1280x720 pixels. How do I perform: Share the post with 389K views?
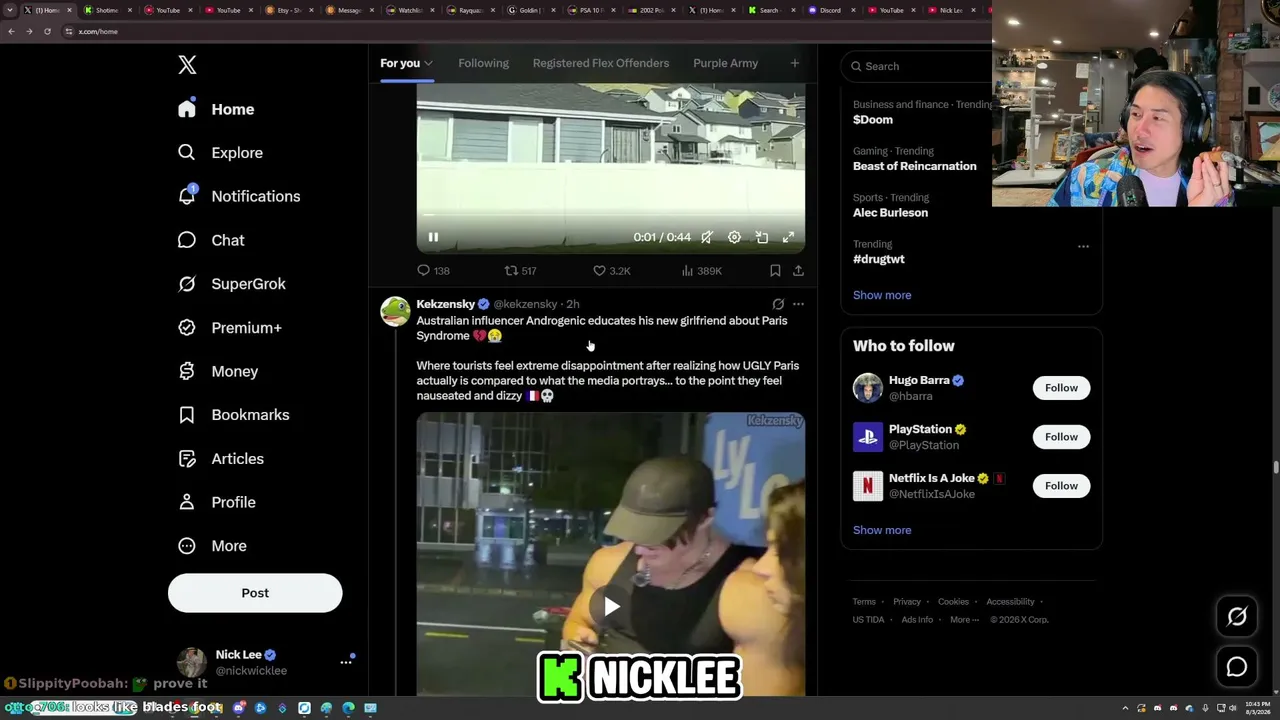point(798,271)
